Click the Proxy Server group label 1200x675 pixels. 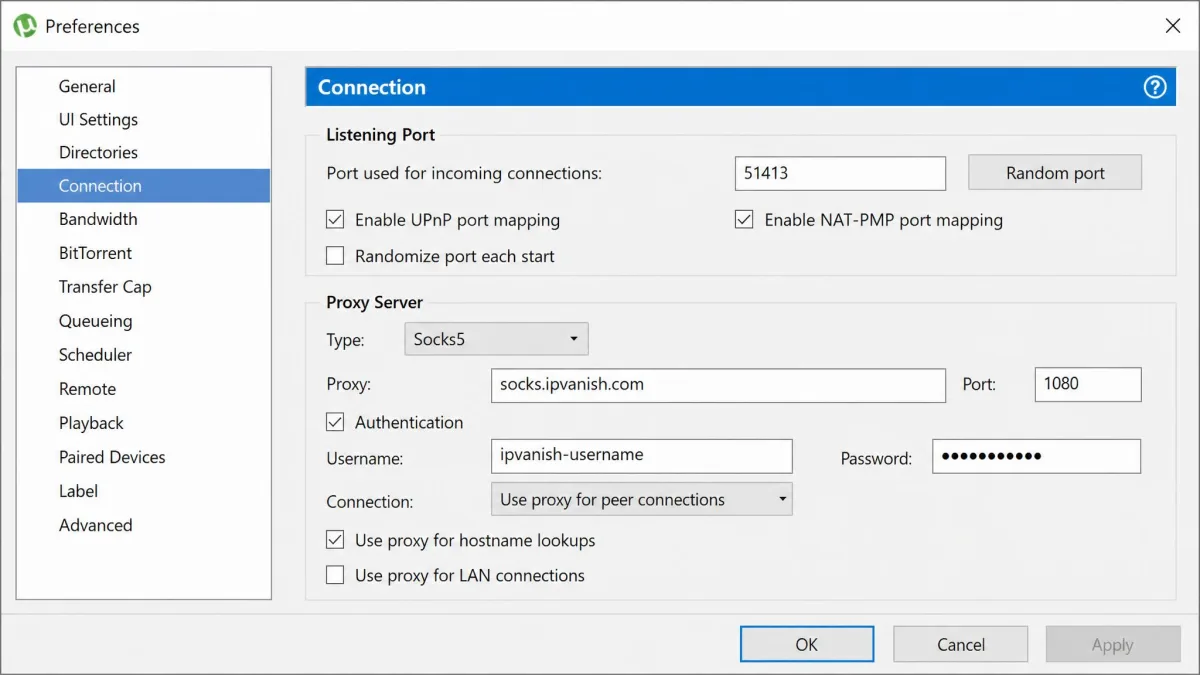(x=375, y=302)
